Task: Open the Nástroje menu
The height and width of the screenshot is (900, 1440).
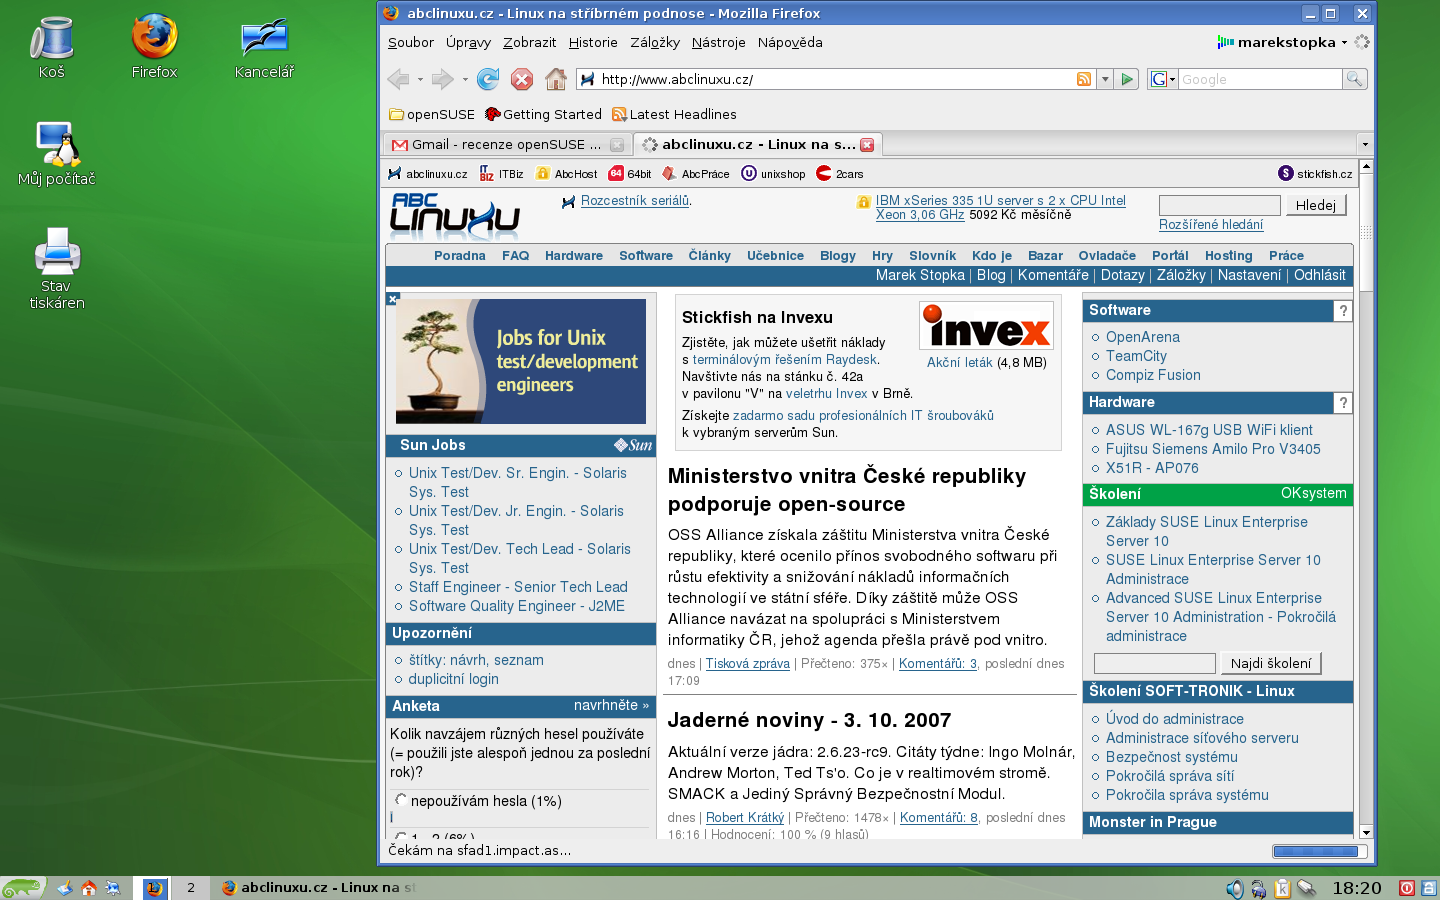Action: pos(718,42)
